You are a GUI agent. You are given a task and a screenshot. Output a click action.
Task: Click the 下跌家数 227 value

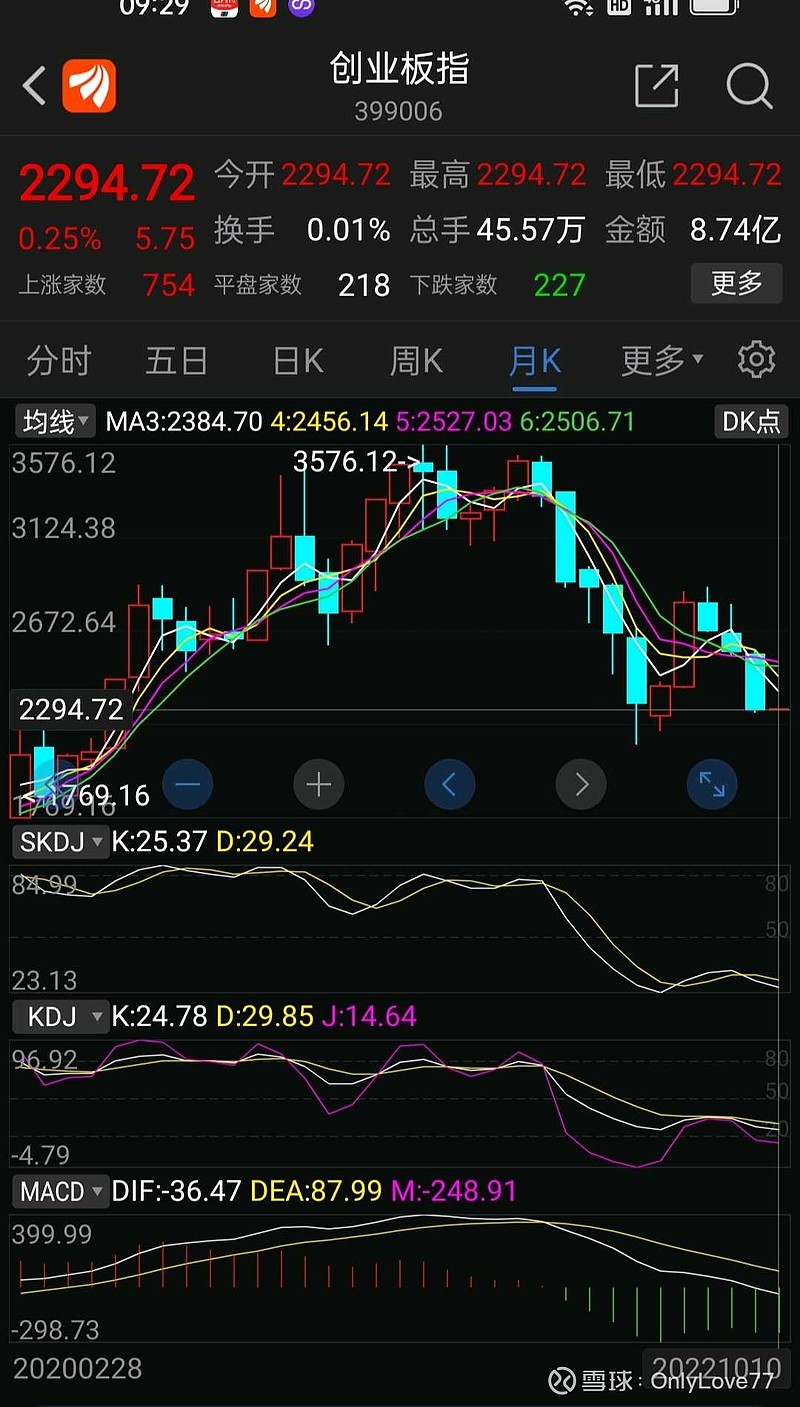tap(559, 285)
